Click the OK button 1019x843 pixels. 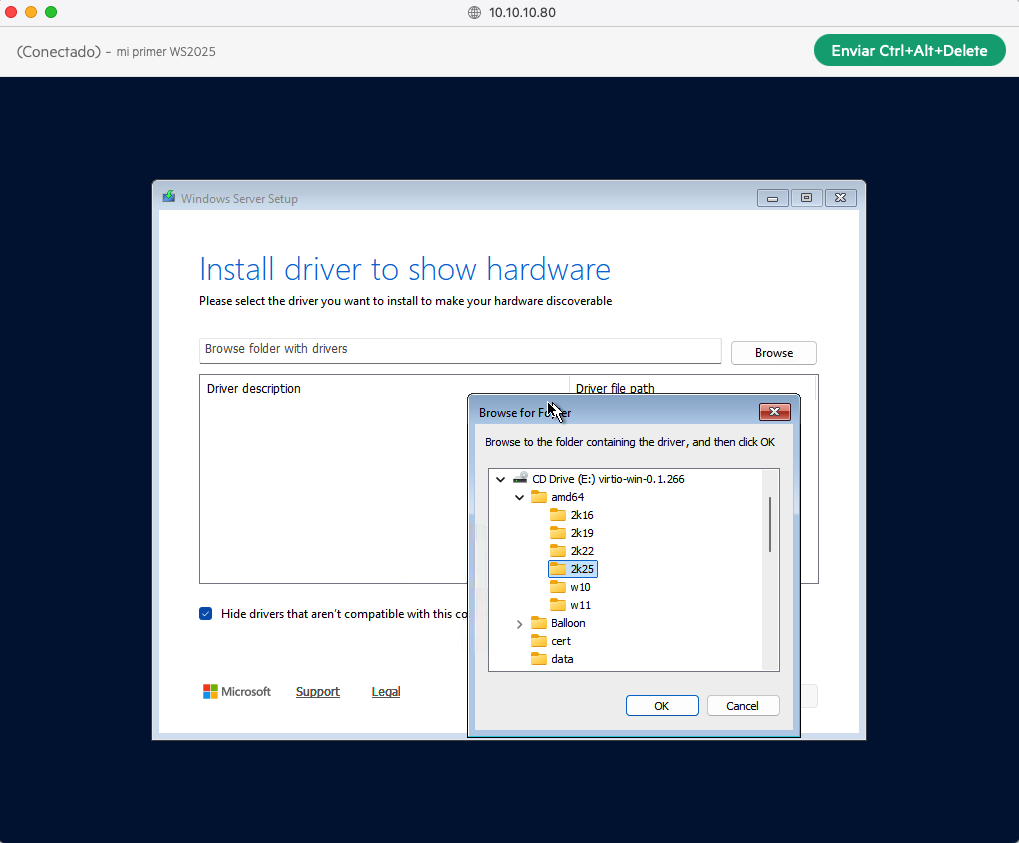click(x=661, y=705)
